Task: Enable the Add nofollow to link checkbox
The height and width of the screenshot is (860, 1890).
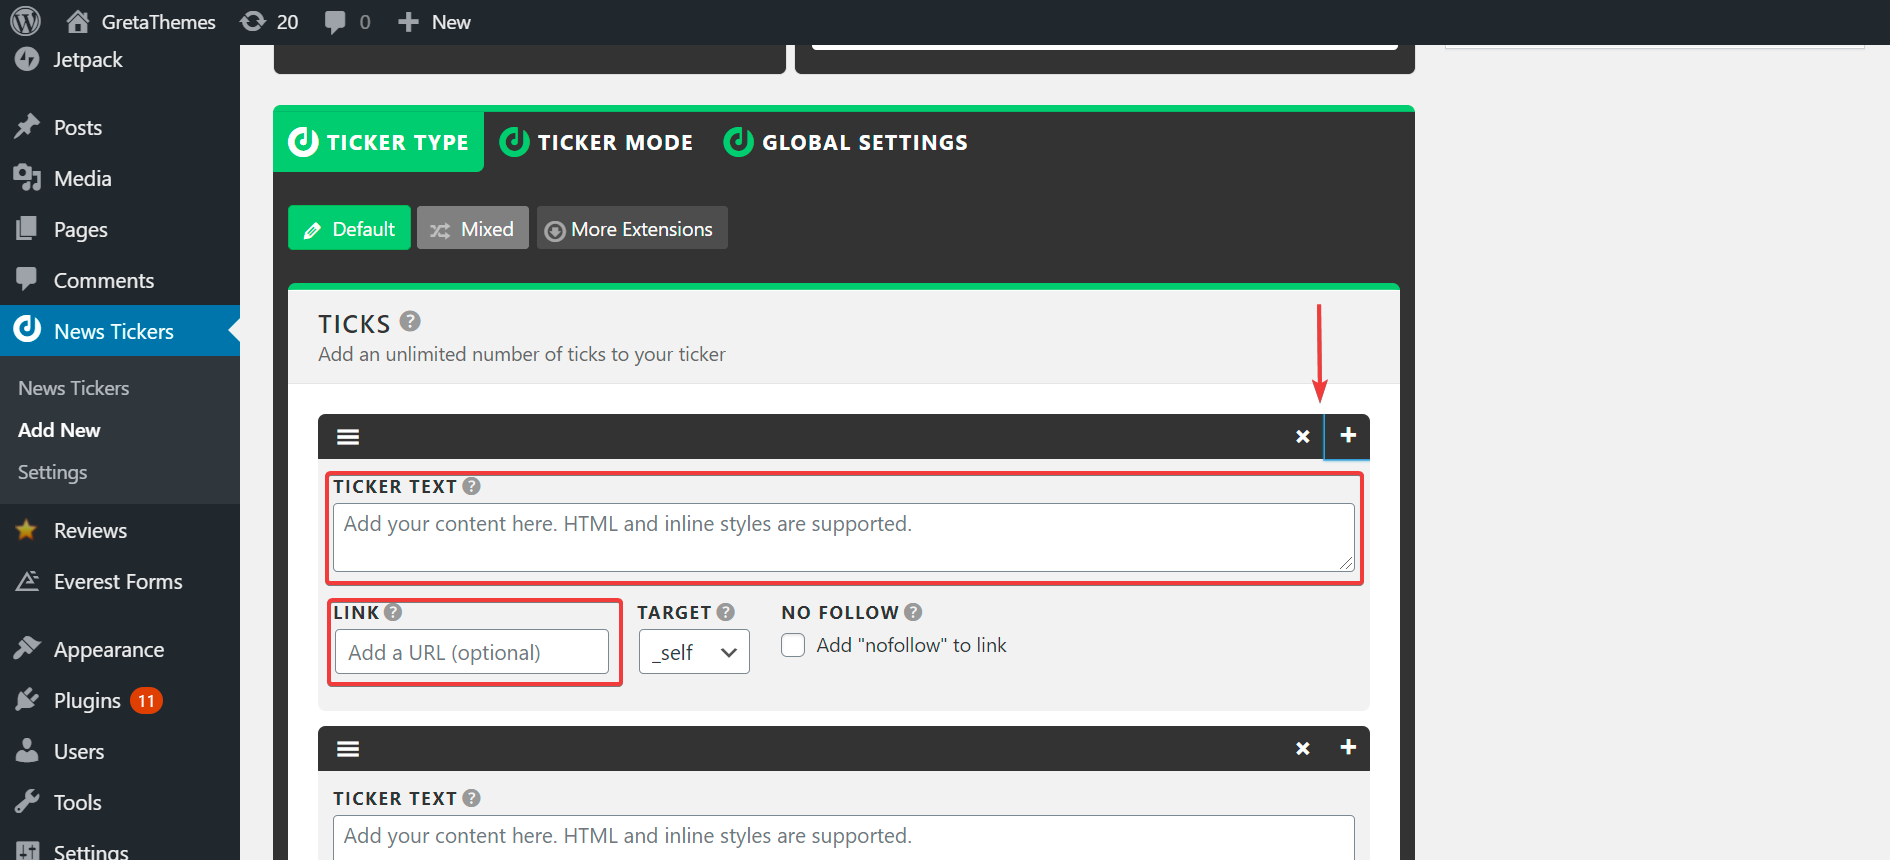Action: click(x=793, y=645)
